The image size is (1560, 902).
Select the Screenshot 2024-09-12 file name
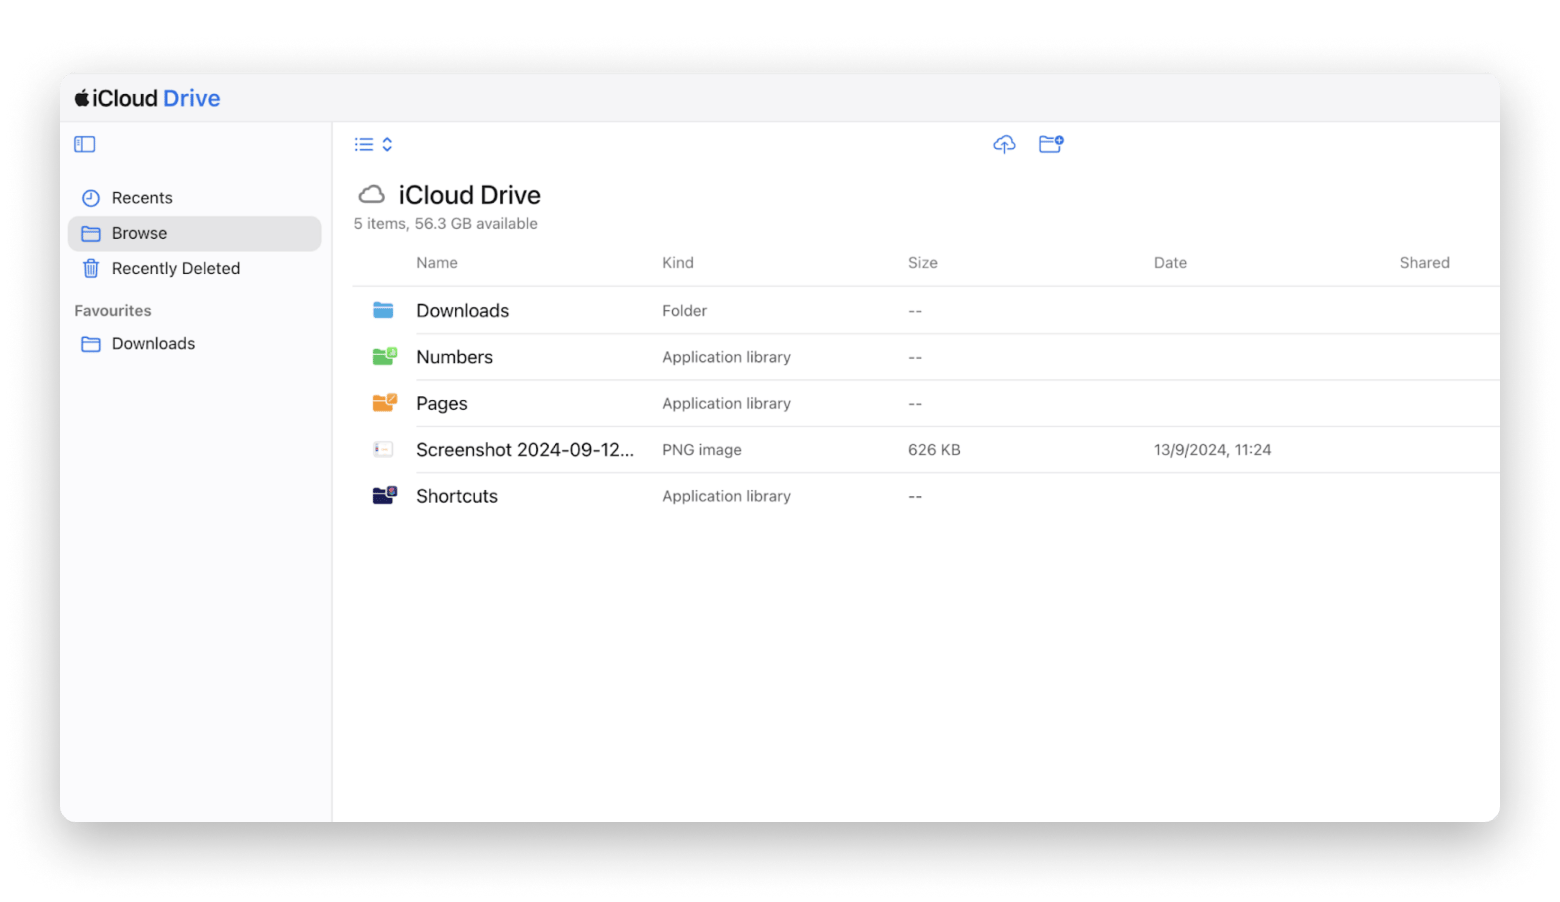(x=525, y=450)
